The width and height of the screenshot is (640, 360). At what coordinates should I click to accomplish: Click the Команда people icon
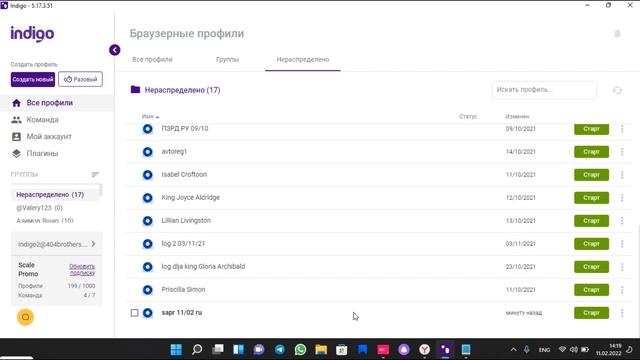tap(16, 120)
